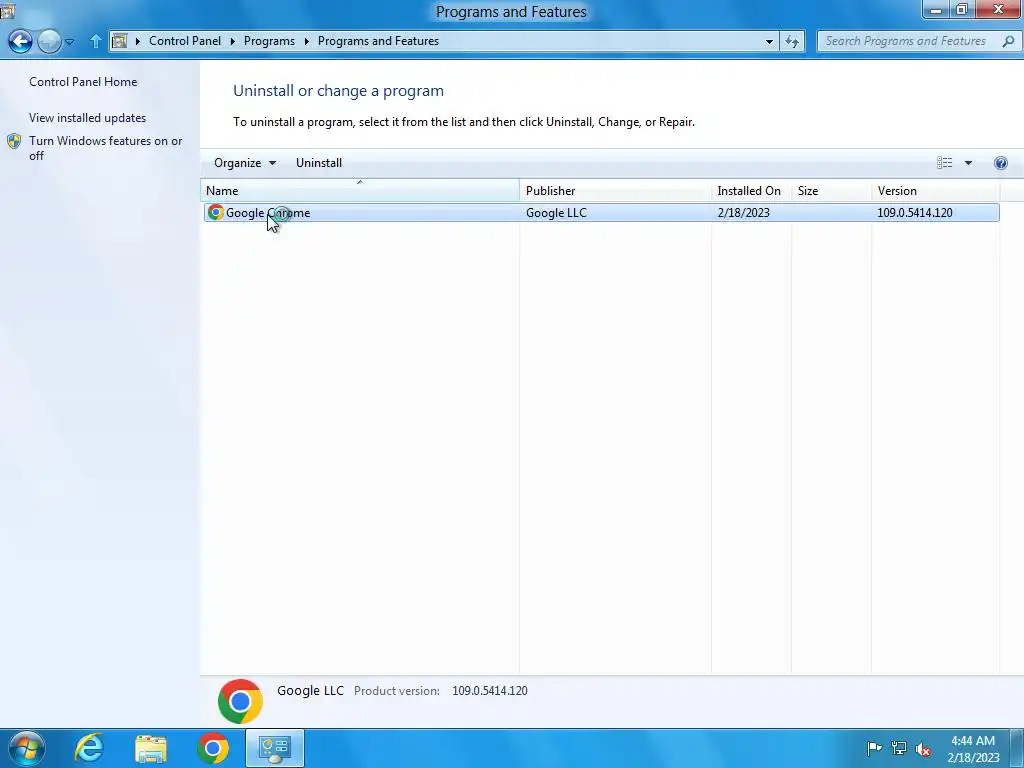The width and height of the screenshot is (1024, 768).
Task: Click the shield icon beside Windows features
Action: click(14, 141)
